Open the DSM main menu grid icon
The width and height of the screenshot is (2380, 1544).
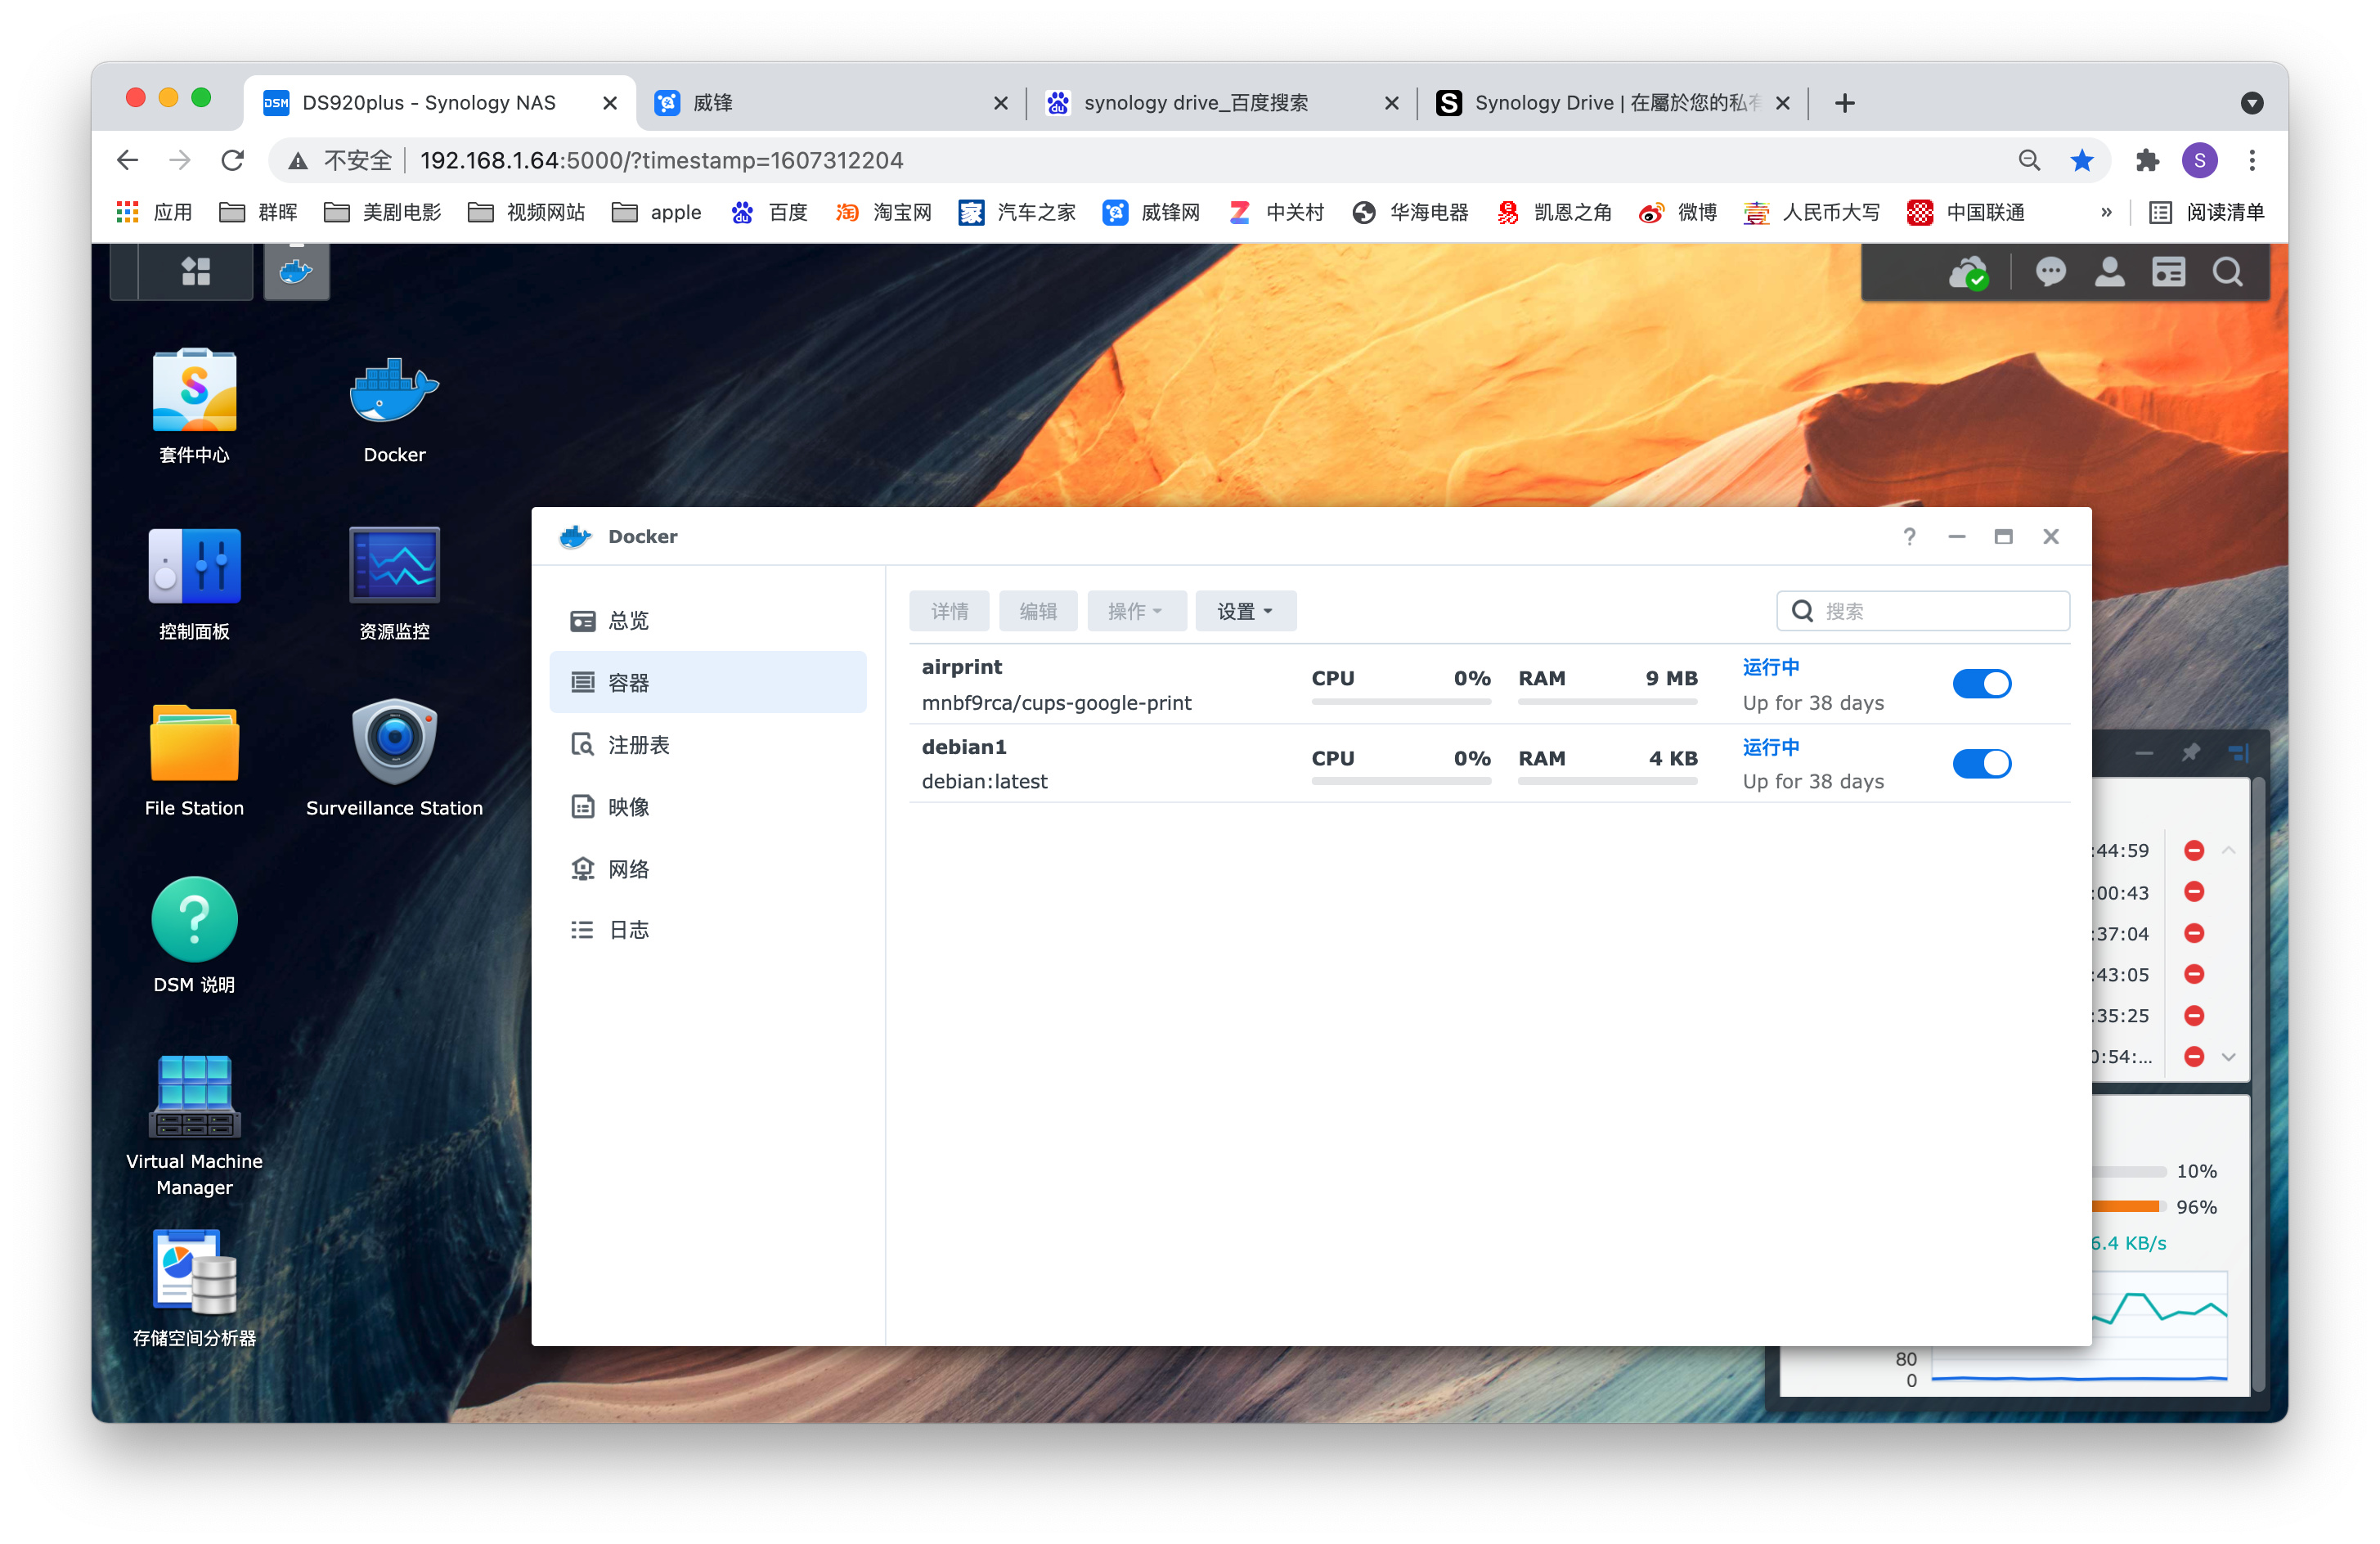click(196, 271)
